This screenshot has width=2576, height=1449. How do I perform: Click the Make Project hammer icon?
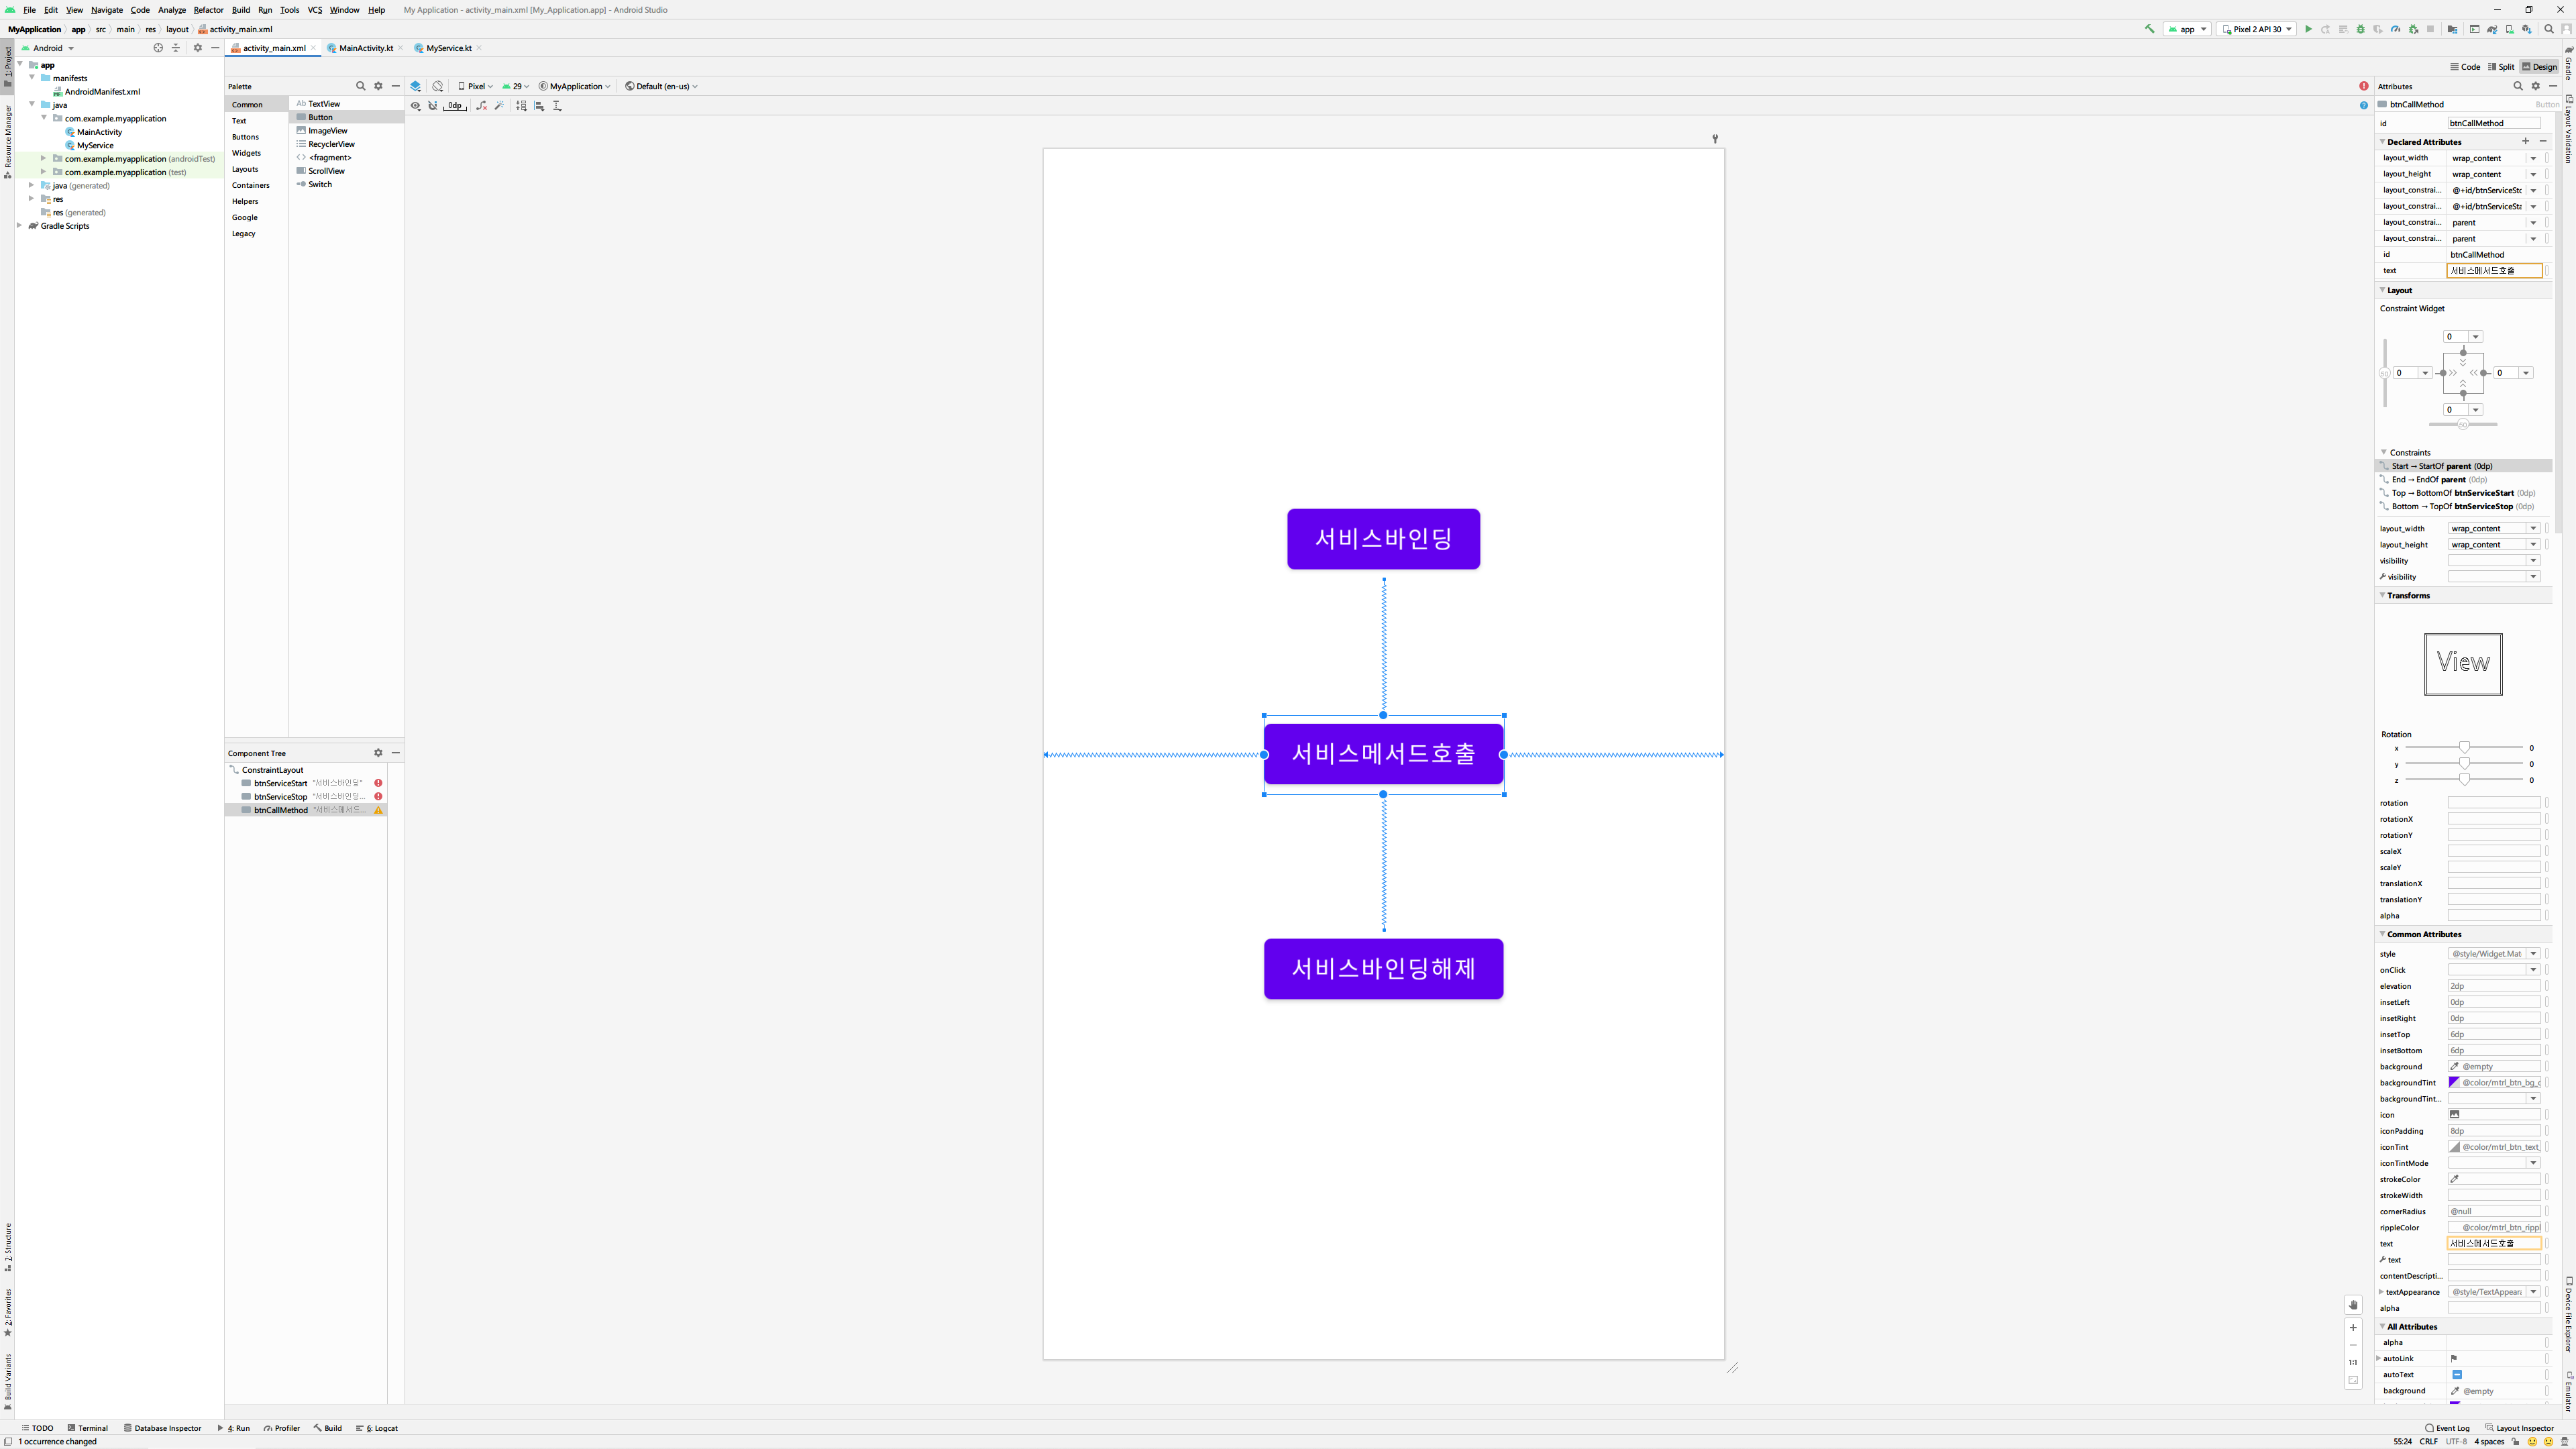point(2150,29)
